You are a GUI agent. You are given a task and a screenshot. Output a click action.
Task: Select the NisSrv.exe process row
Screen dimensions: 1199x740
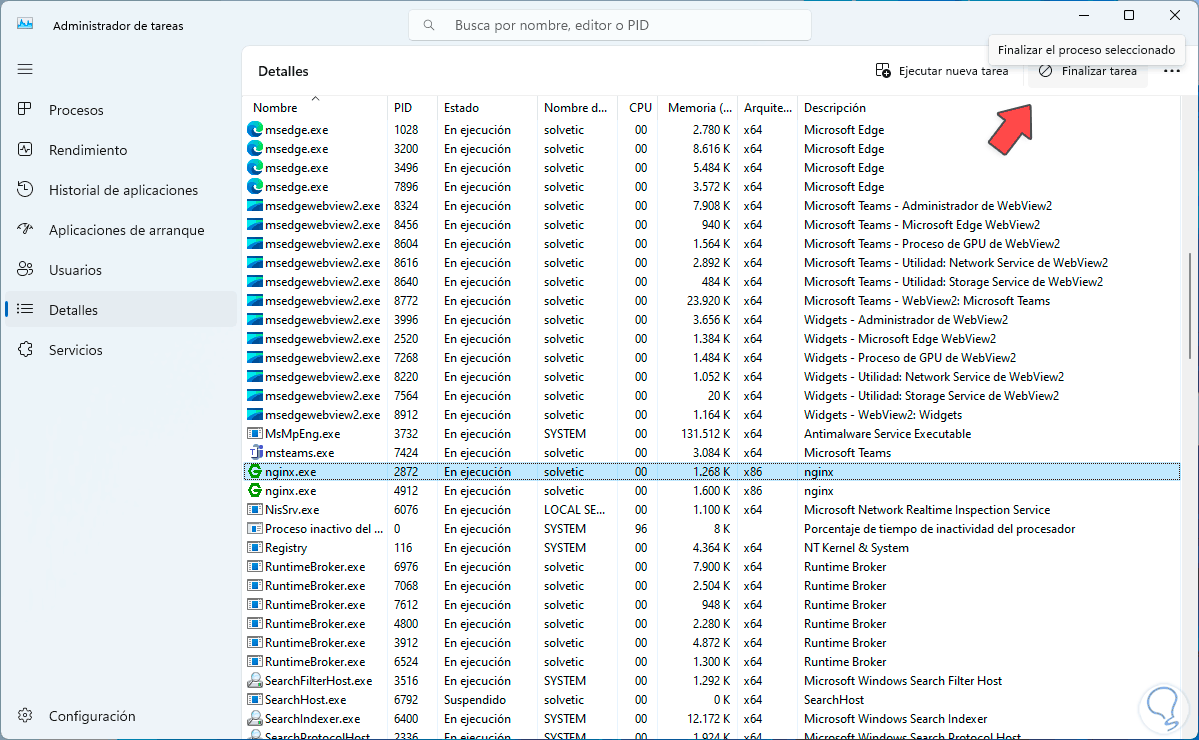712,510
